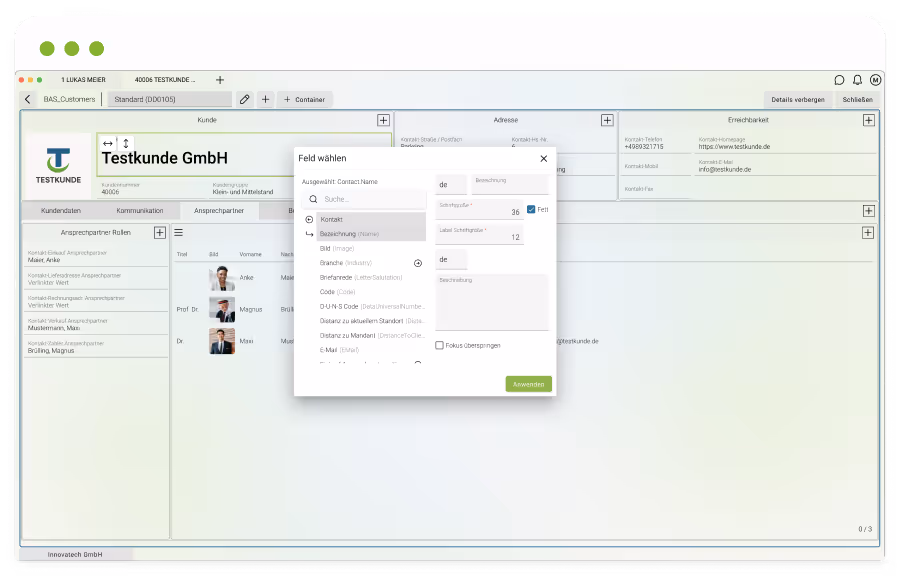Switch to the 1 LUKAS MEIER tab
This screenshot has height=576, width=900.
click(83, 80)
